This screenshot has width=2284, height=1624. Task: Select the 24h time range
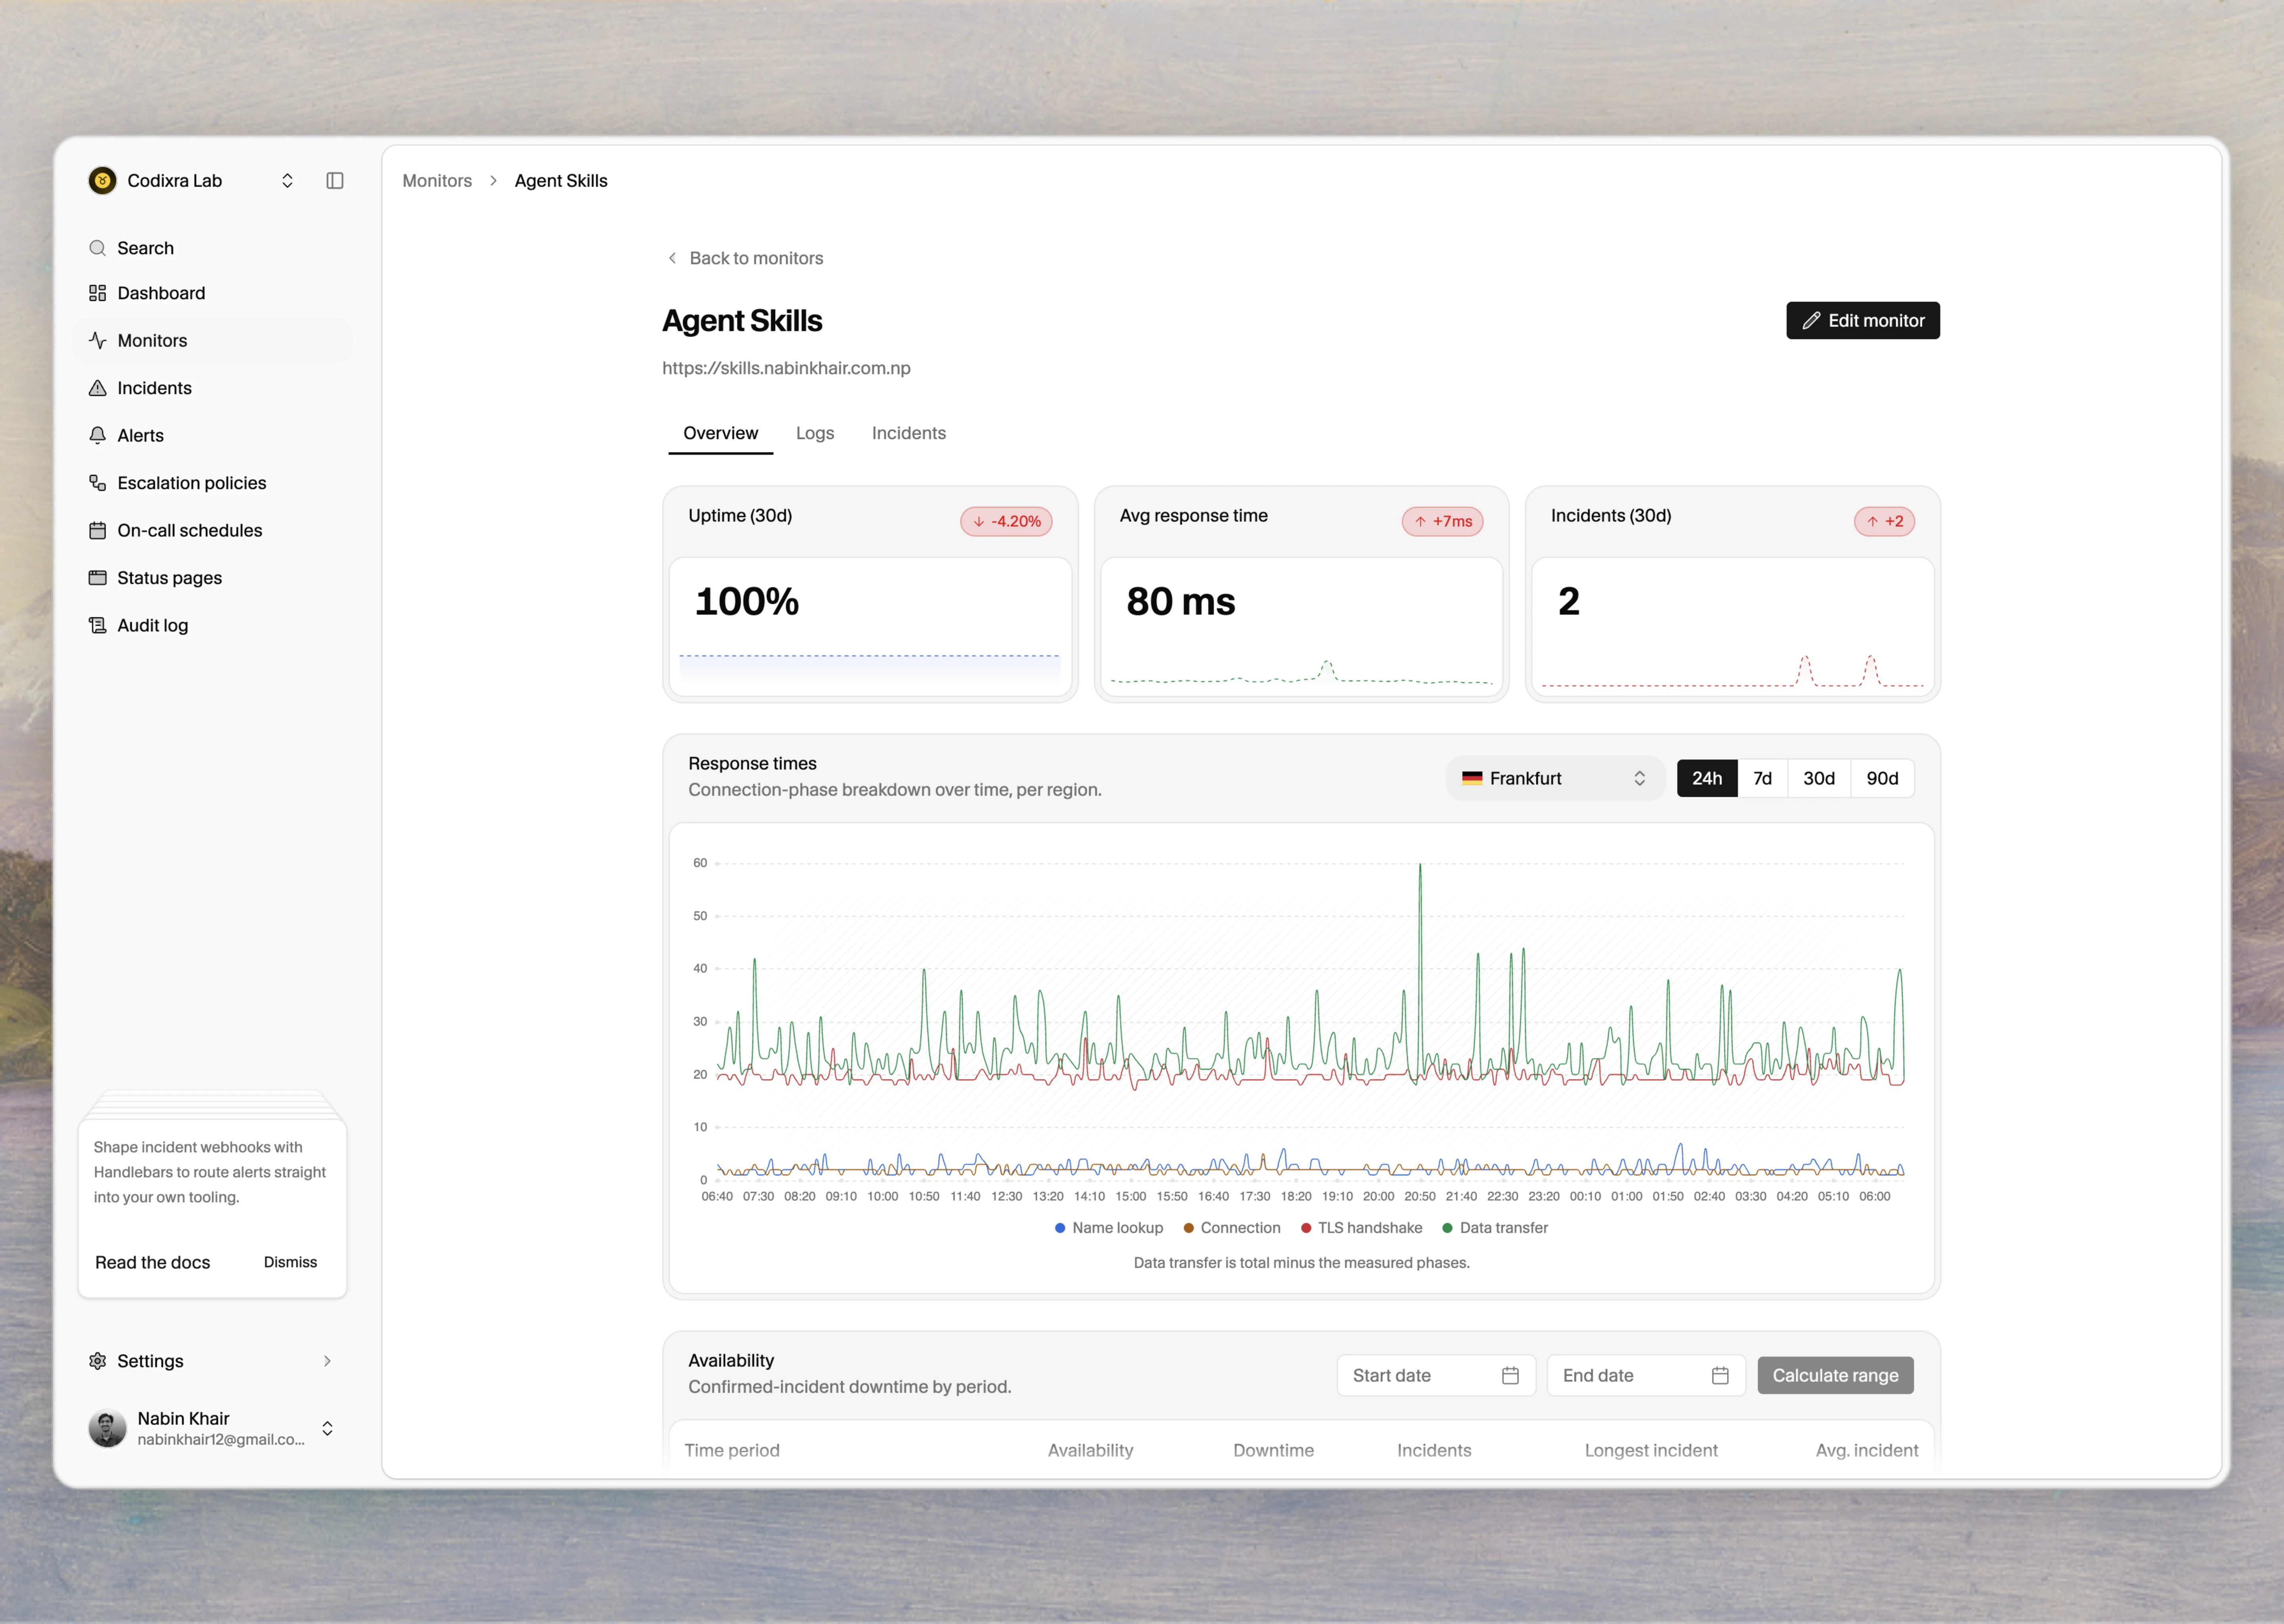[1707, 778]
